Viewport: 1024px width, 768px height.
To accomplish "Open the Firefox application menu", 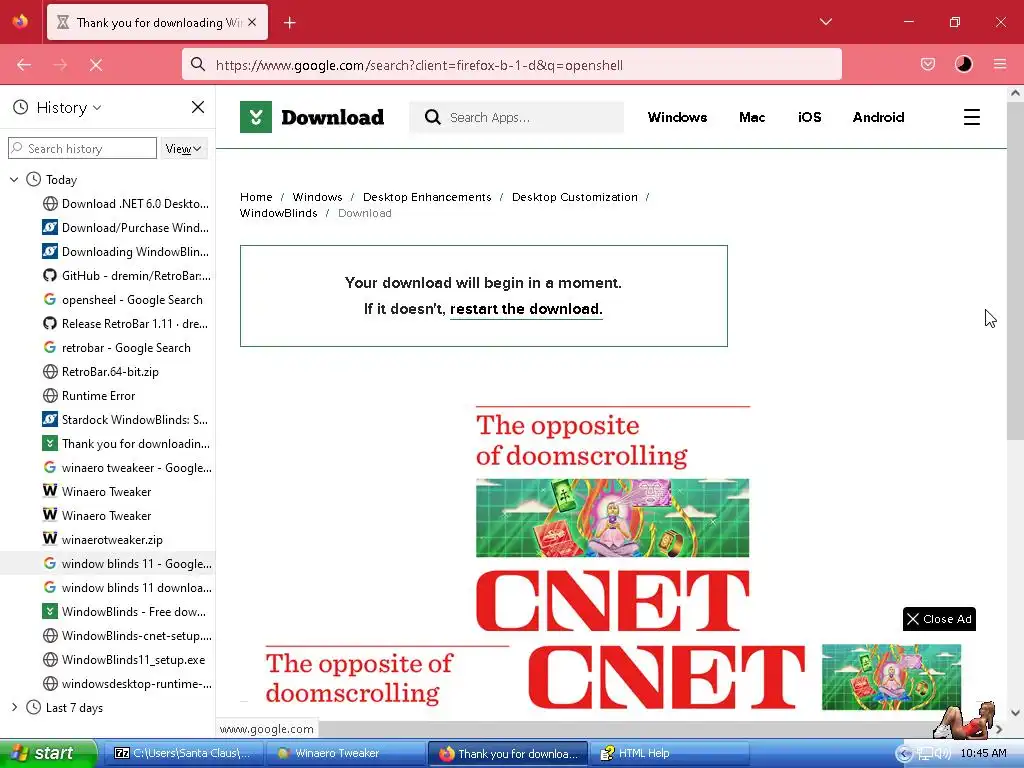I will (1000, 64).
